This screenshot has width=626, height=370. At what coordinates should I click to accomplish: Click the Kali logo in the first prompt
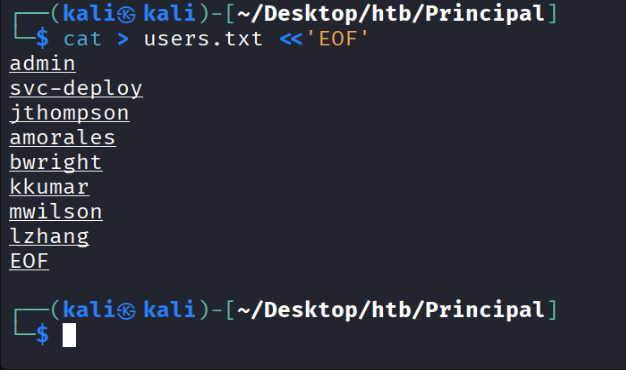pos(126,15)
